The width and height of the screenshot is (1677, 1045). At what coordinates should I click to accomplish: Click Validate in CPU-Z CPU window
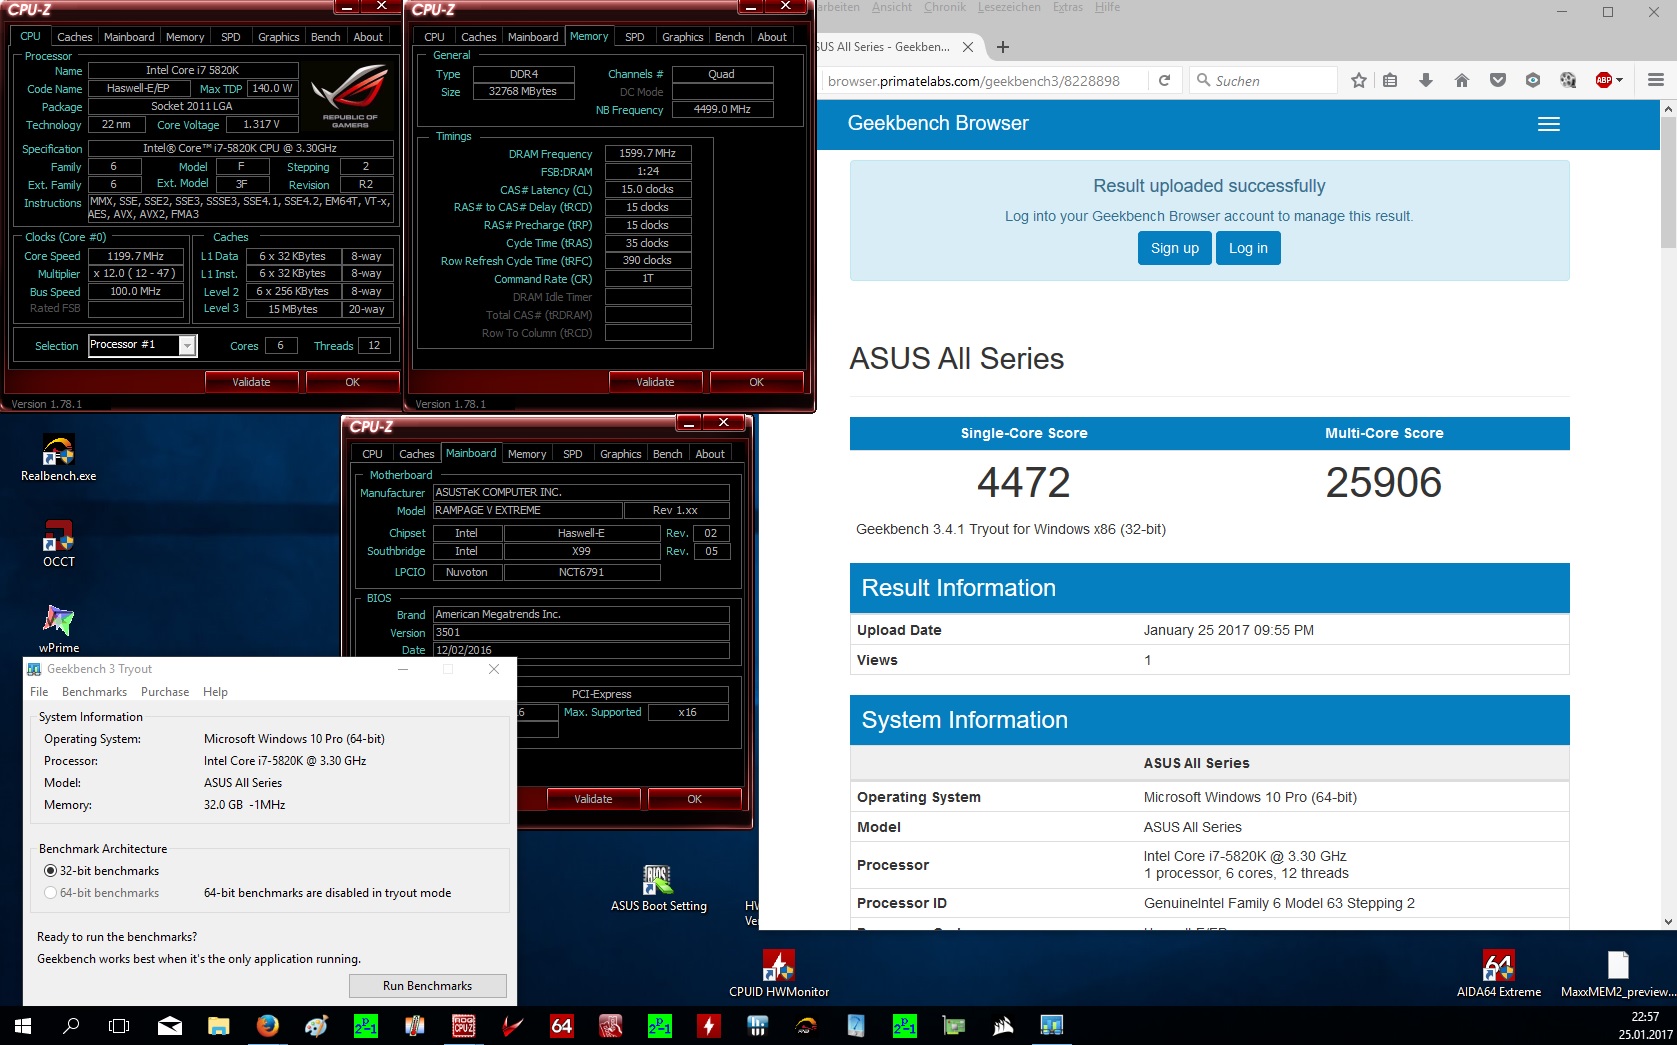[x=251, y=382]
